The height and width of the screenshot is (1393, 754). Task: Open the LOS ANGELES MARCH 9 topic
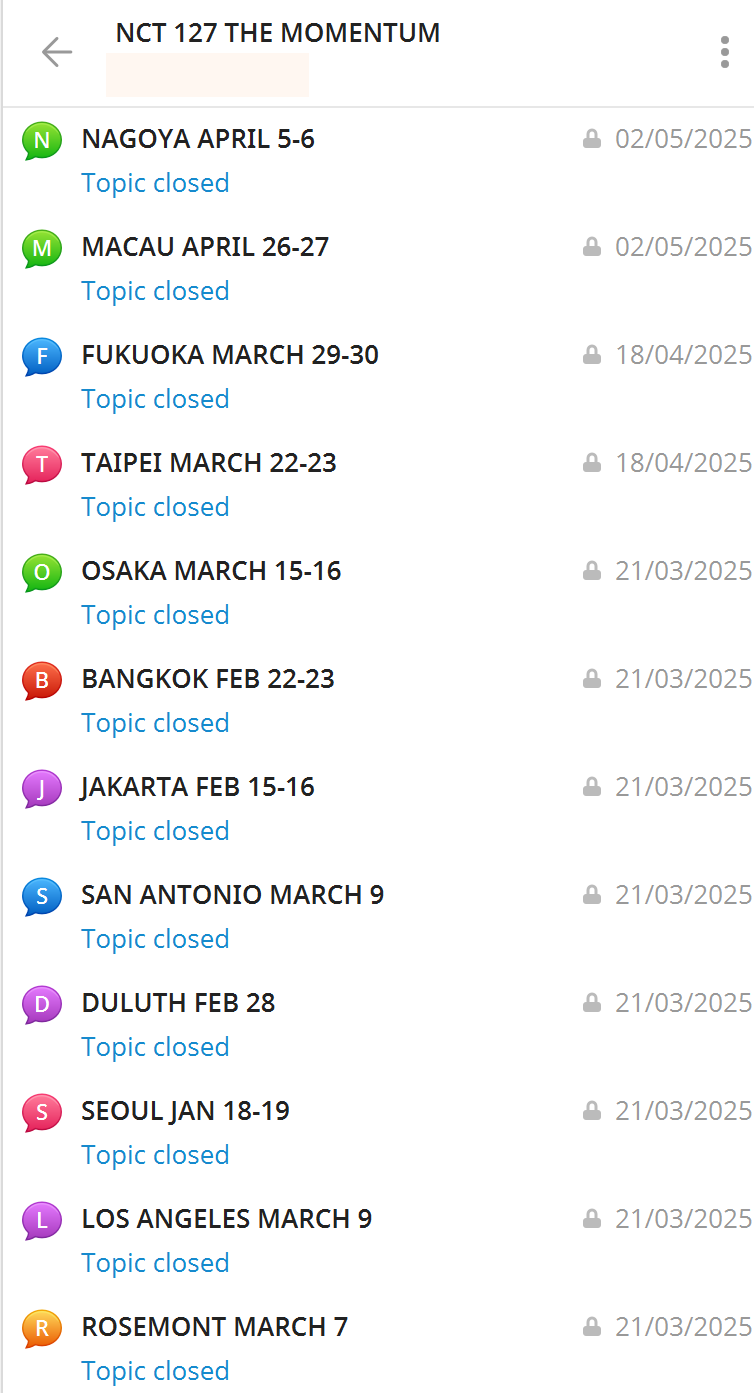tap(226, 1219)
